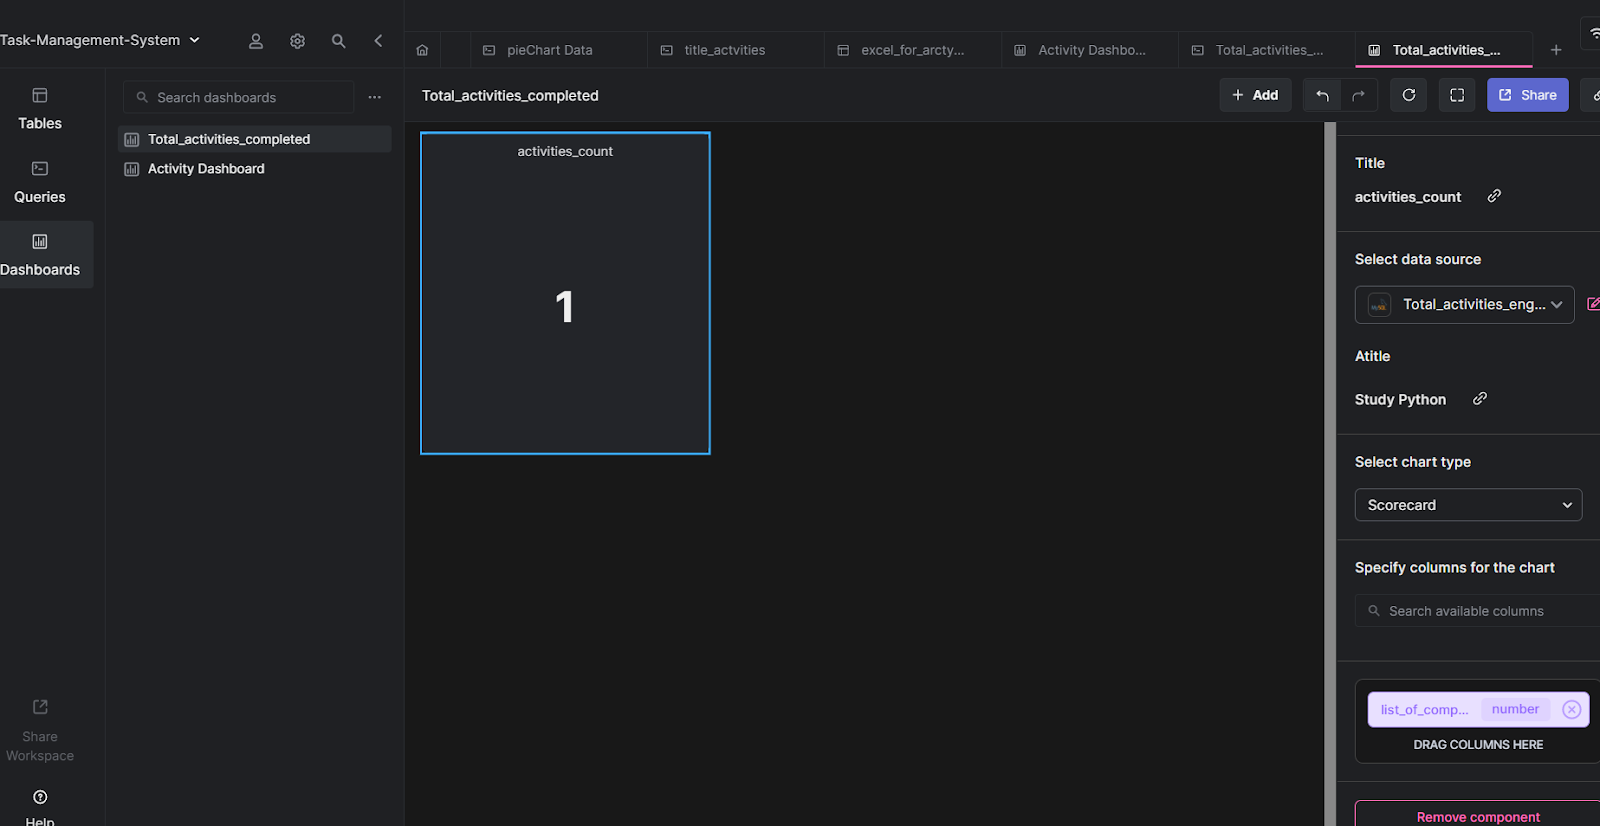The image size is (1600, 826).
Task: Click the Total_activities_completed dashboard heading
Action: 510,96
